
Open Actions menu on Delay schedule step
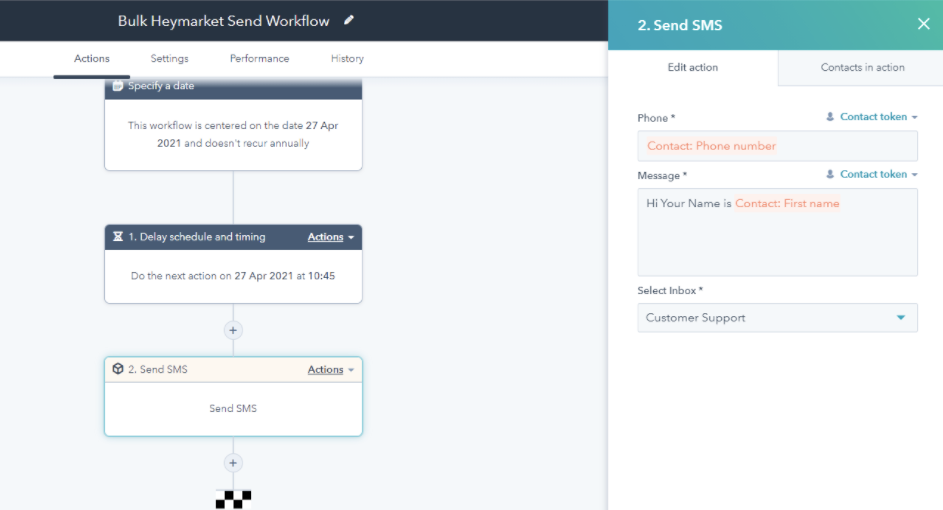click(x=331, y=237)
